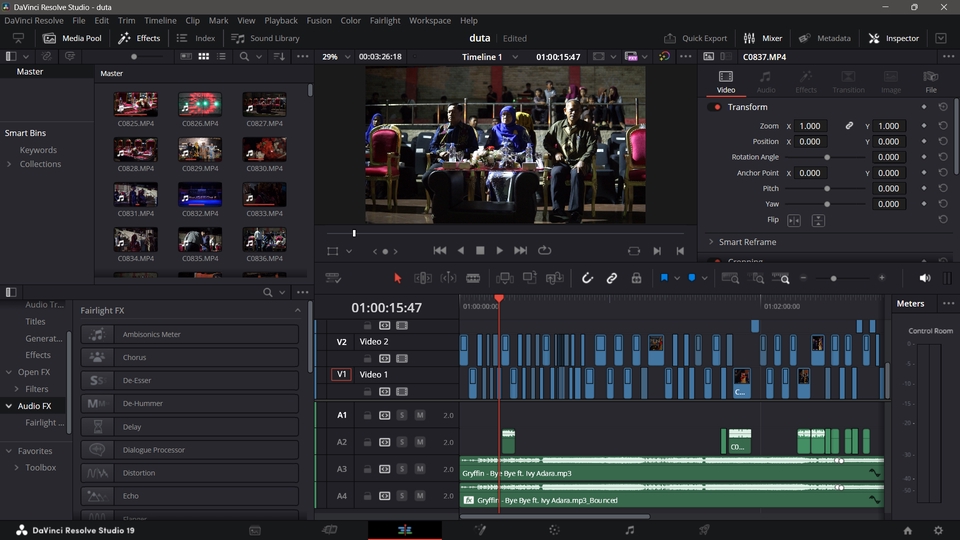
Task: Select the Blade Edit Mode tool
Action: (473, 278)
